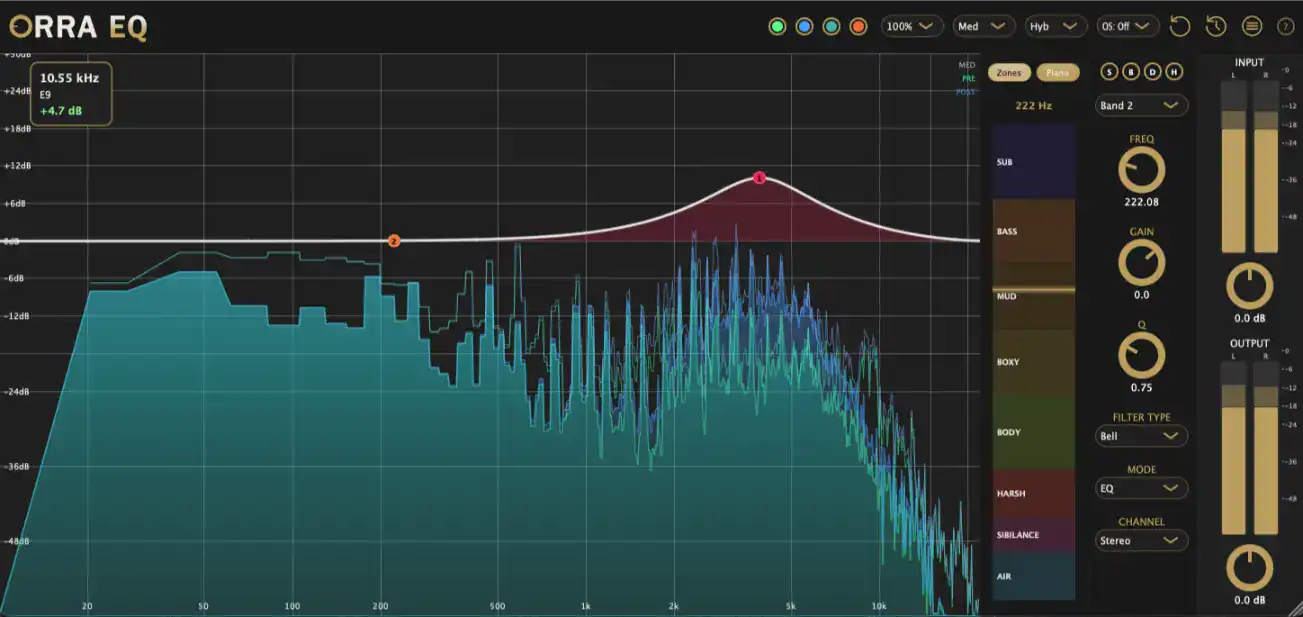The height and width of the screenshot is (617, 1303).
Task: Click the 0.75 Q value
Action: coord(1142,387)
